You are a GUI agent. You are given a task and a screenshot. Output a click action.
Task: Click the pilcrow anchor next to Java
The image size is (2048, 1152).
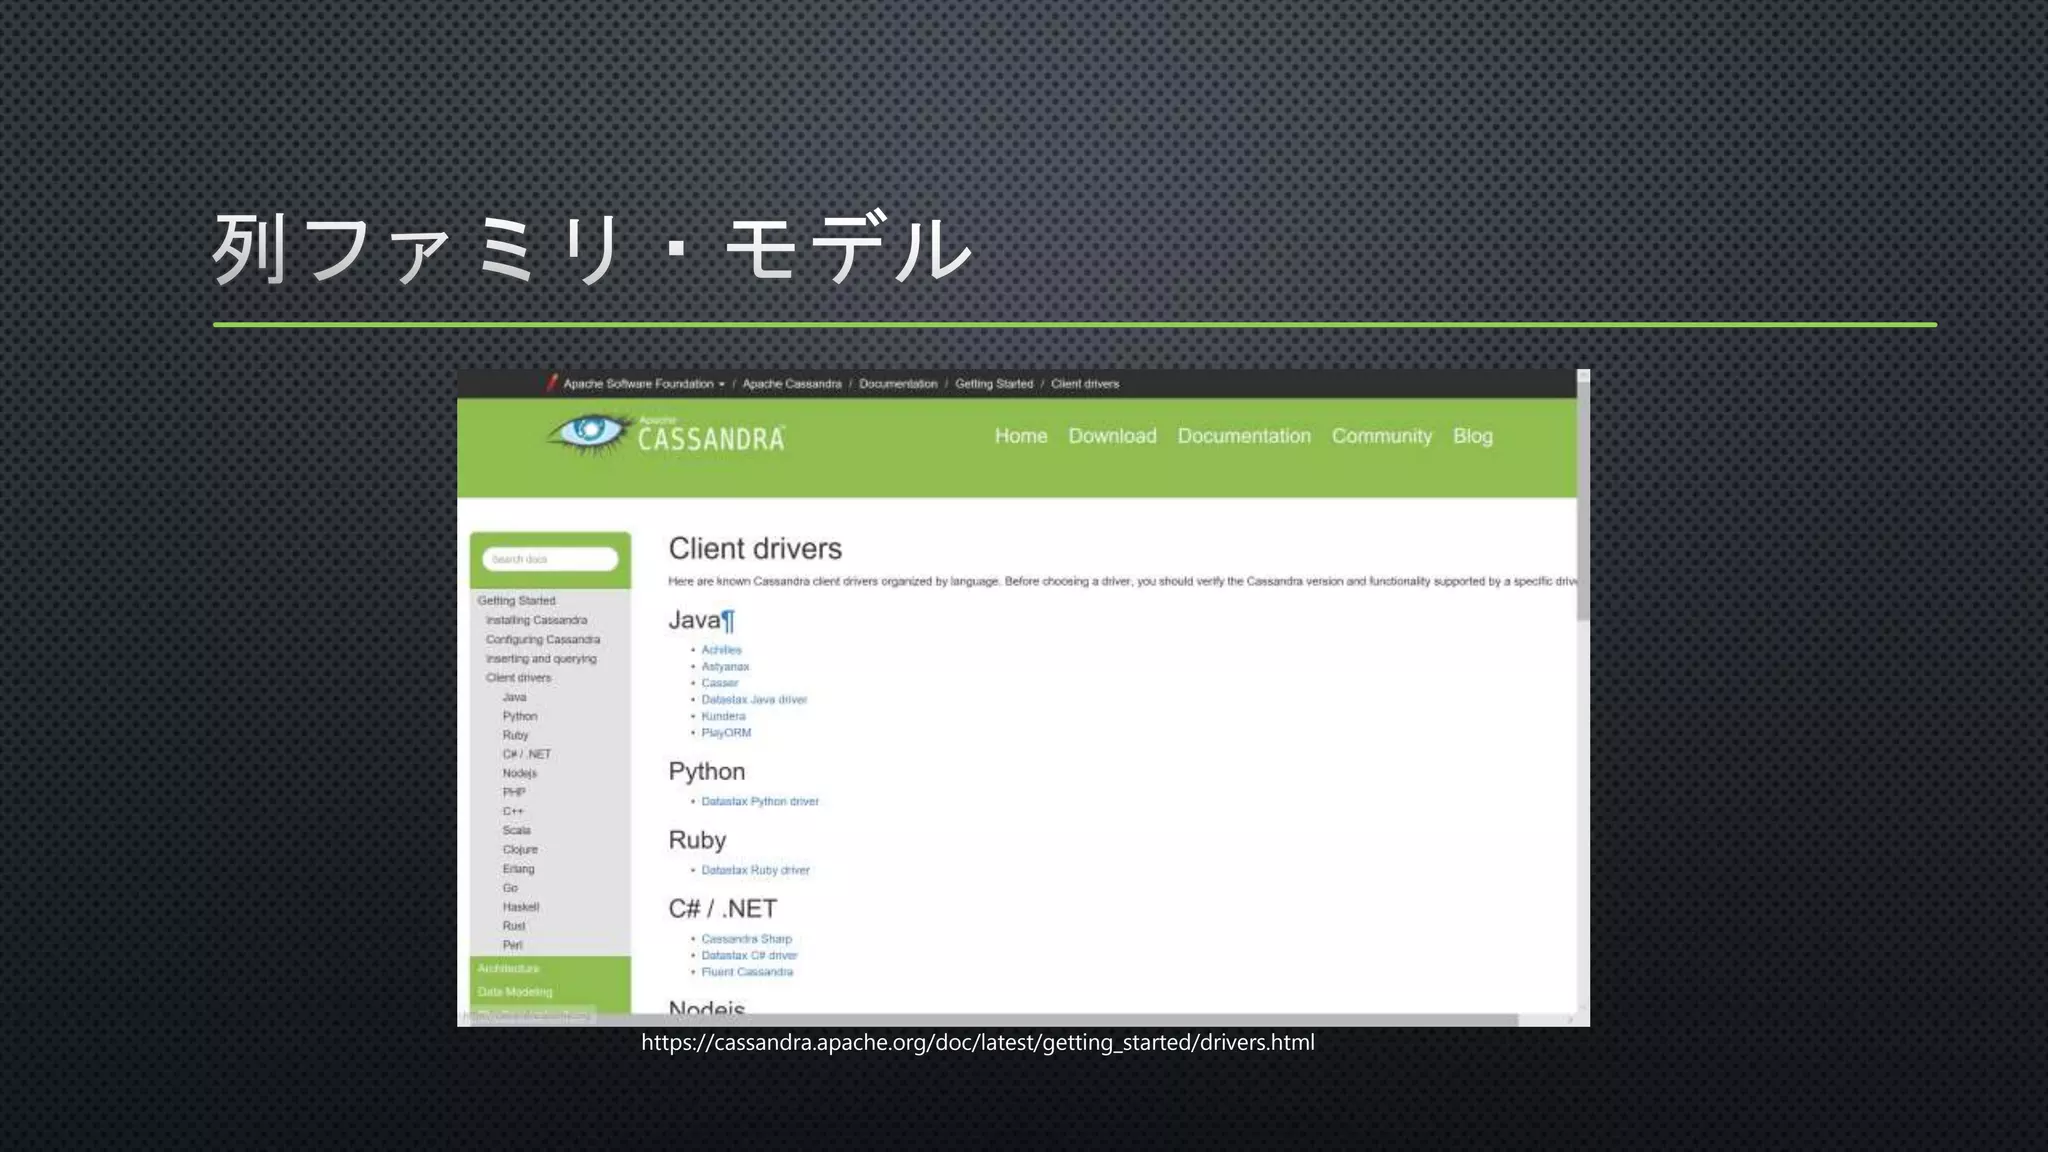[x=728, y=621]
